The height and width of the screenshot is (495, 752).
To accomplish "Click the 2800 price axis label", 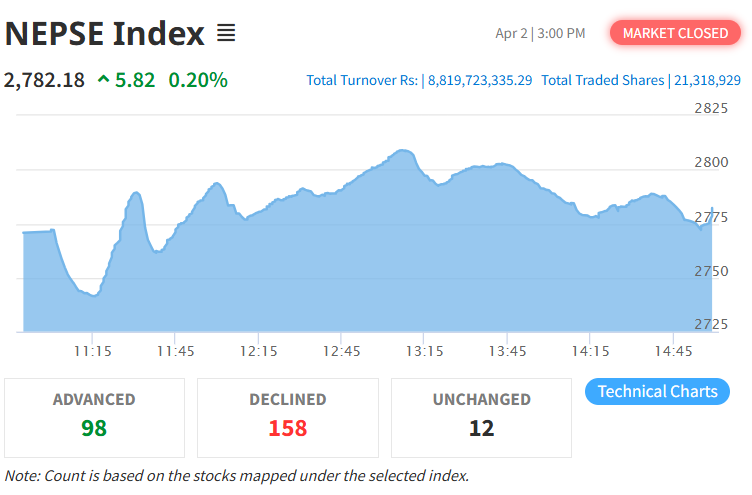I will tap(711, 162).
